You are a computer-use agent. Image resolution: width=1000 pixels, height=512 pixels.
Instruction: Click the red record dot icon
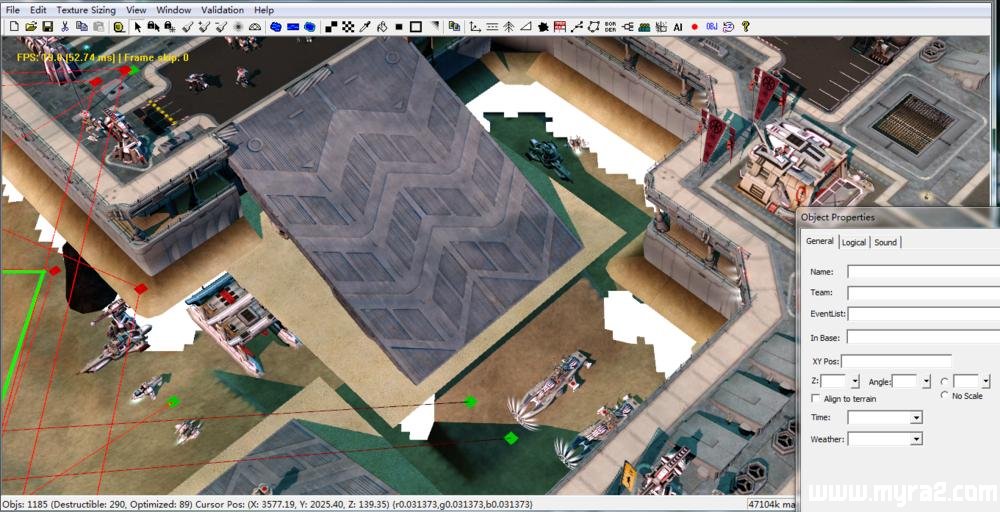[x=695, y=27]
